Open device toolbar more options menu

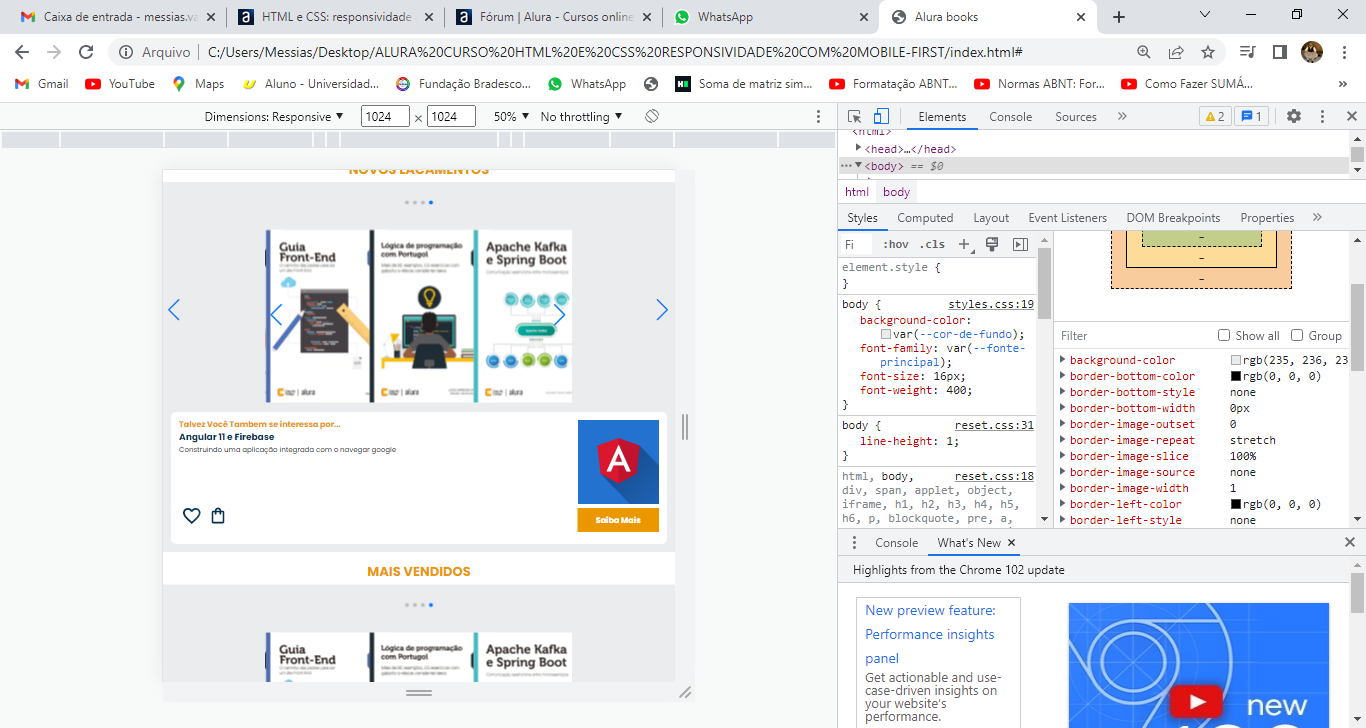819,116
